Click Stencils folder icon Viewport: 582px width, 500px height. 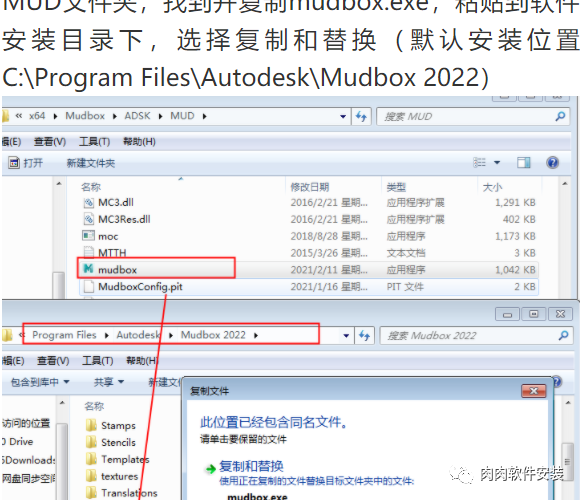[x=91, y=442]
